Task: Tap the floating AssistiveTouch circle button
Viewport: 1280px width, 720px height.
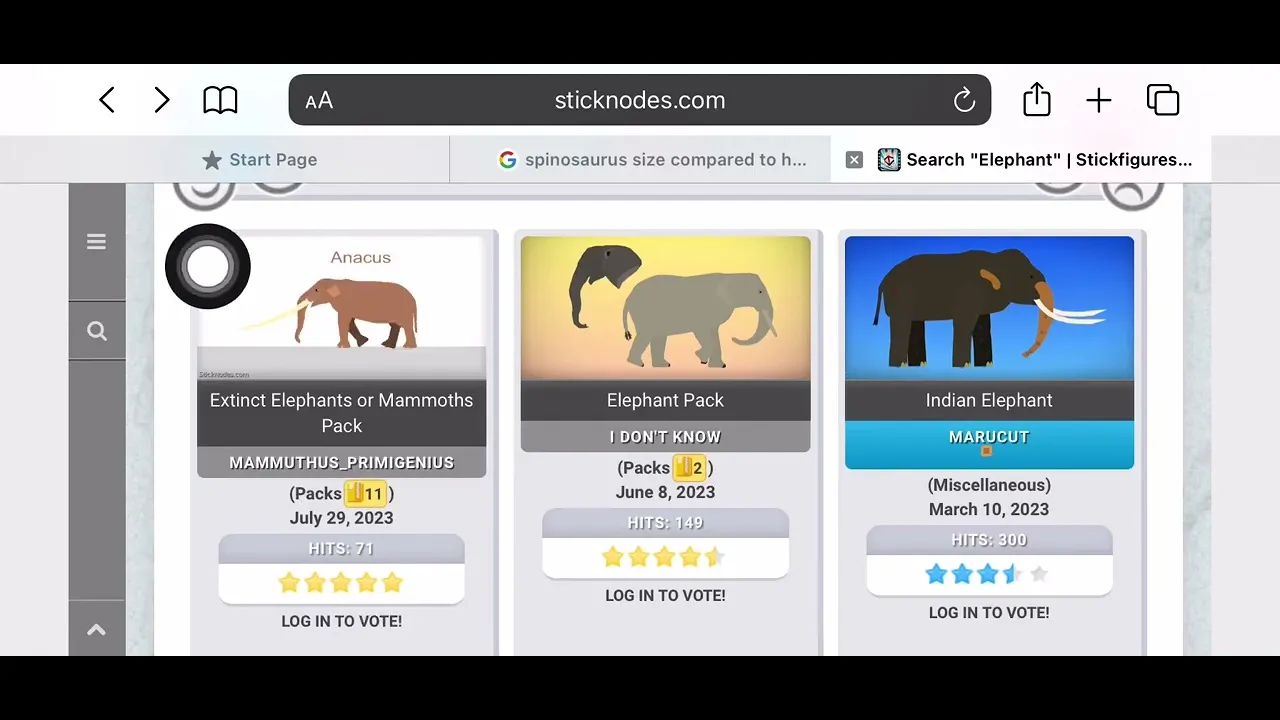Action: click(208, 266)
